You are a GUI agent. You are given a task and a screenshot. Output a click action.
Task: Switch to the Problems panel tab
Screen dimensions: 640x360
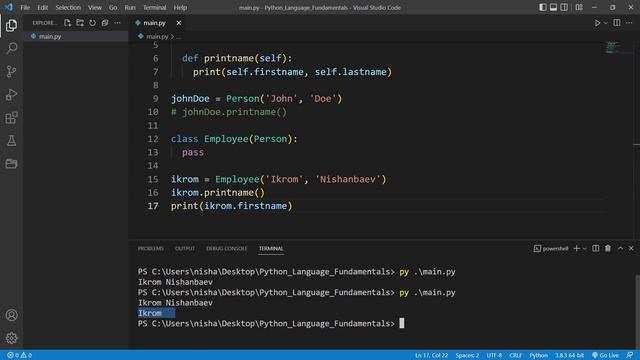click(x=151, y=249)
